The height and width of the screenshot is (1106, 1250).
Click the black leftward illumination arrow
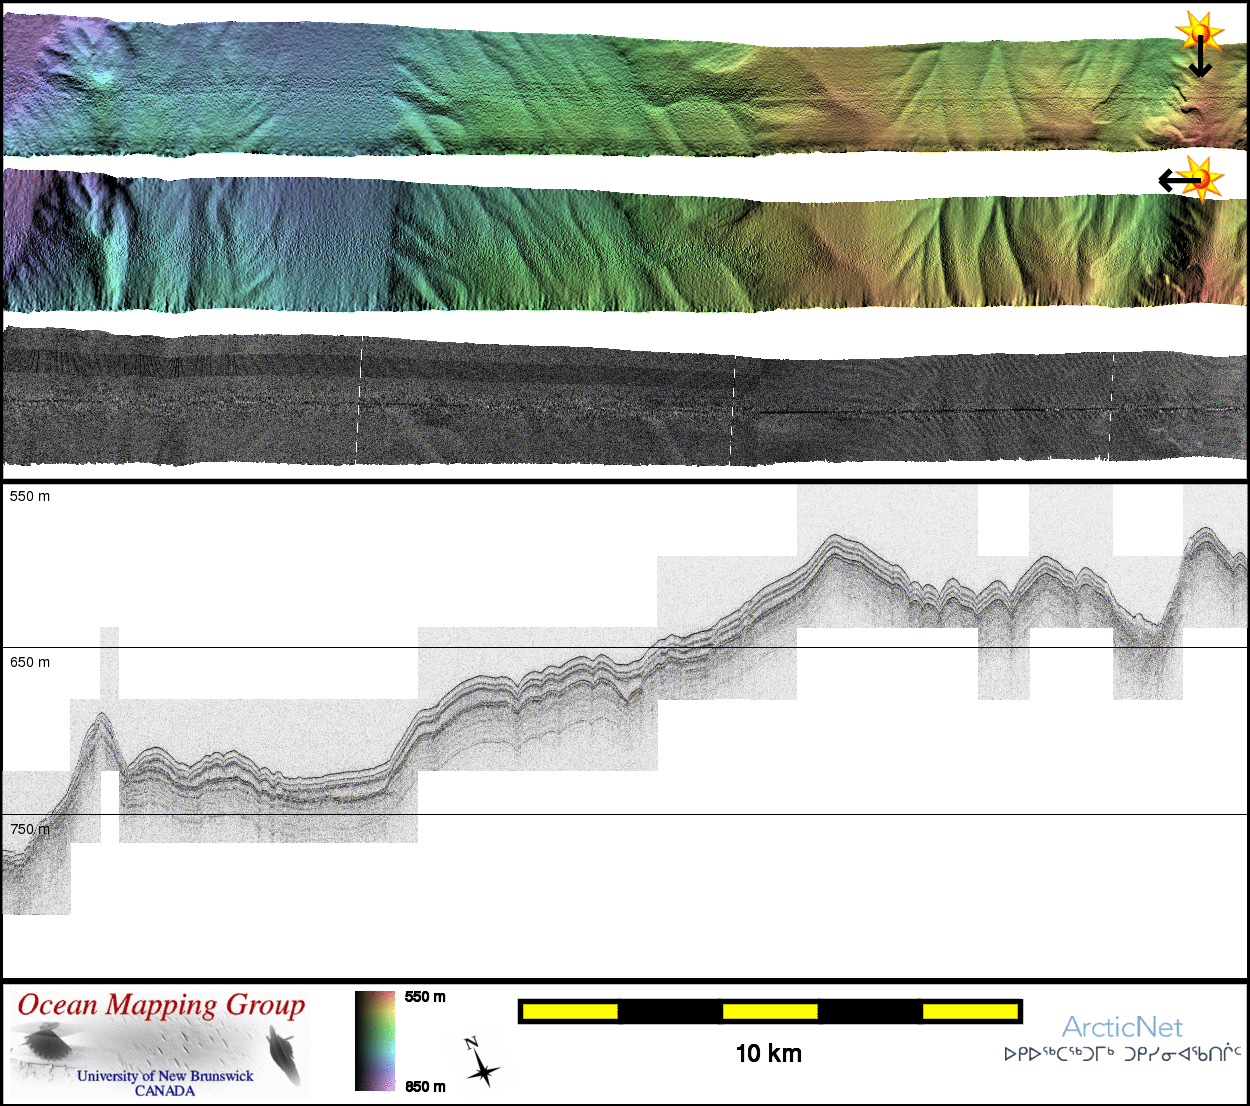[1174, 180]
